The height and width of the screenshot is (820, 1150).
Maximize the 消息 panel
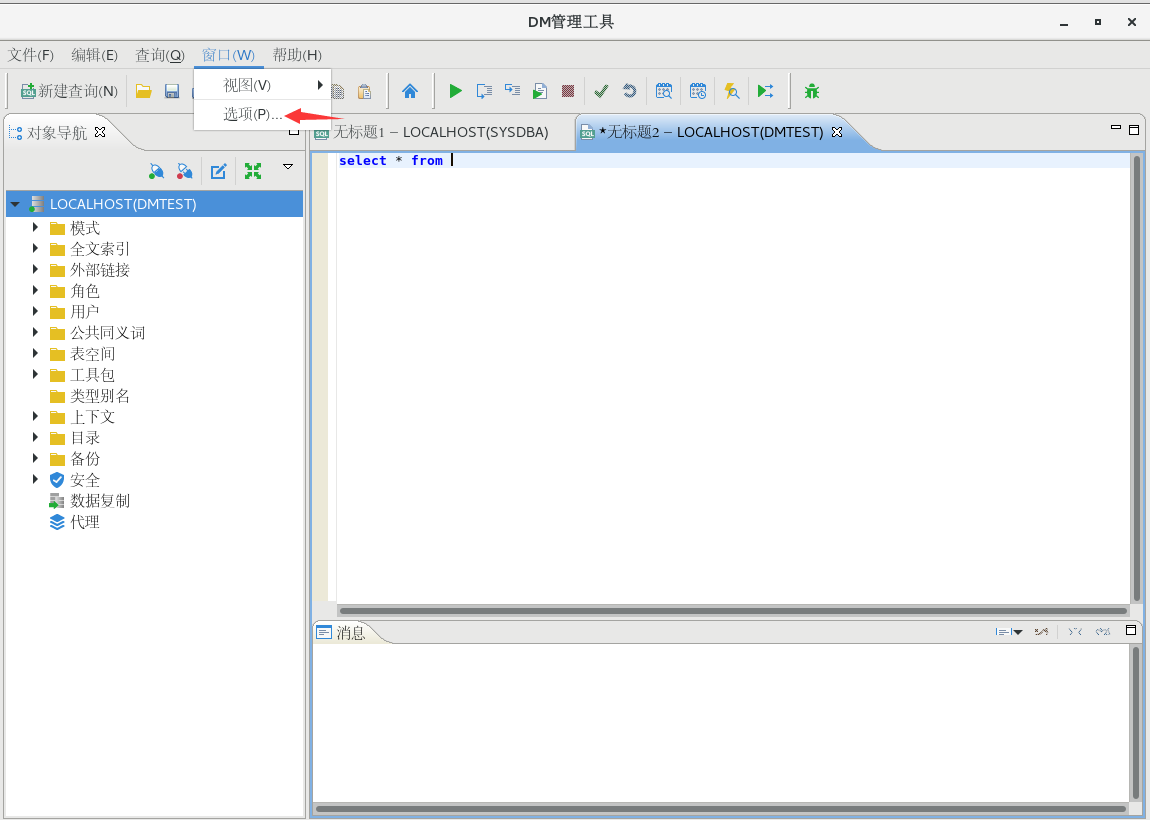pyautogui.click(x=1131, y=630)
